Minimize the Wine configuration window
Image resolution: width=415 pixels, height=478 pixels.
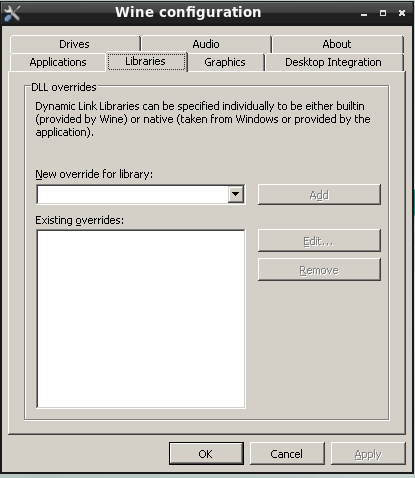click(x=364, y=14)
